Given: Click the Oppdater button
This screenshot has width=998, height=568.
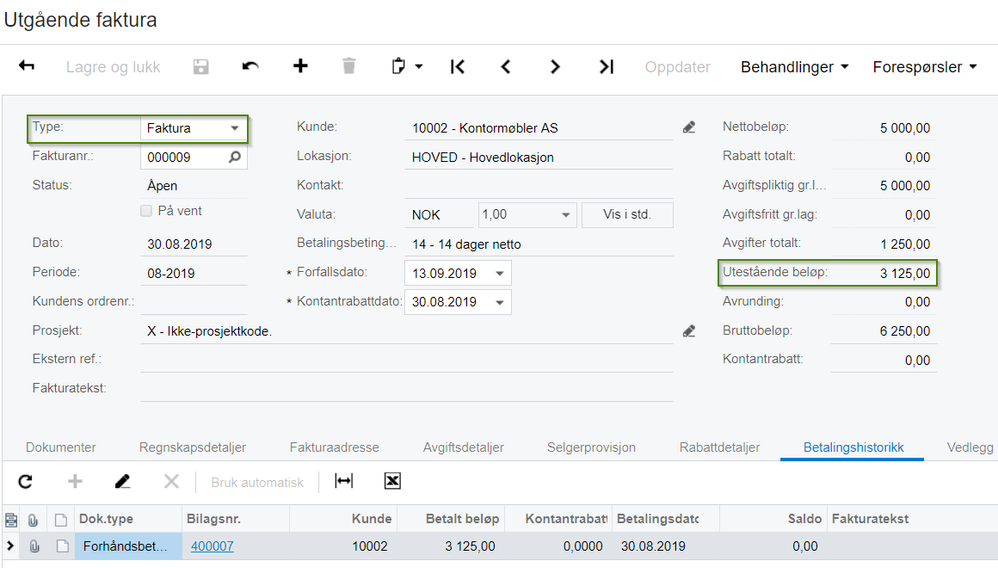Looking at the screenshot, I should click(677, 67).
